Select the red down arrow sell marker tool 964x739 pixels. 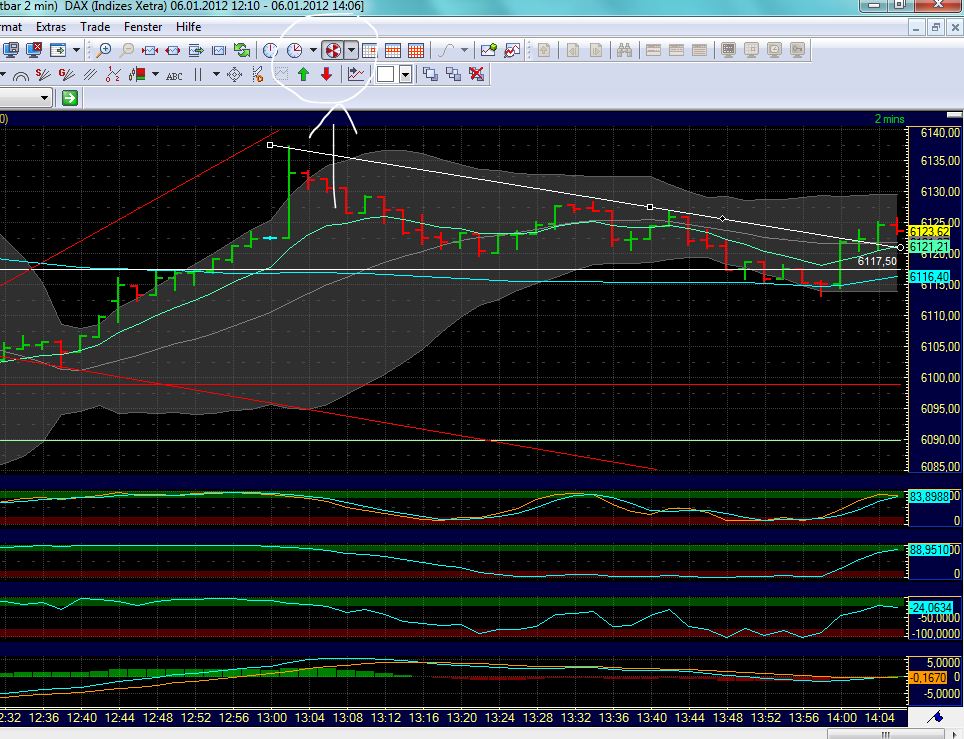coord(326,74)
